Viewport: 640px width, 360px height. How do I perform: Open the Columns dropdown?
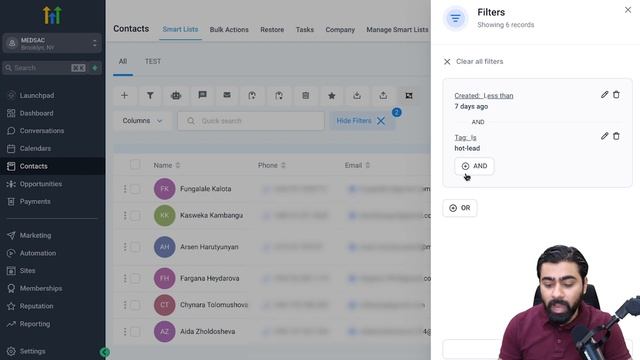click(x=142, y=121)
